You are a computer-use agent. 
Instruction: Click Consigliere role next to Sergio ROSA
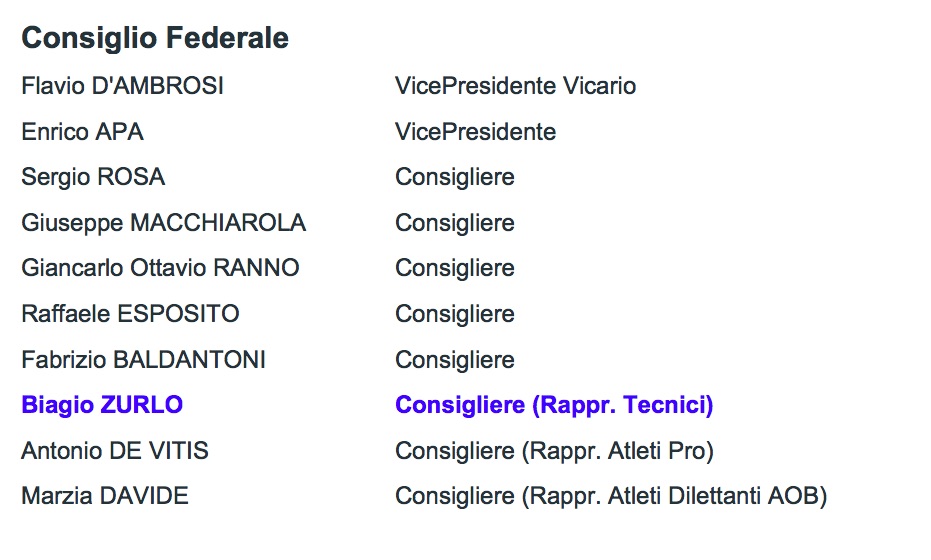[x=455, y=177]
